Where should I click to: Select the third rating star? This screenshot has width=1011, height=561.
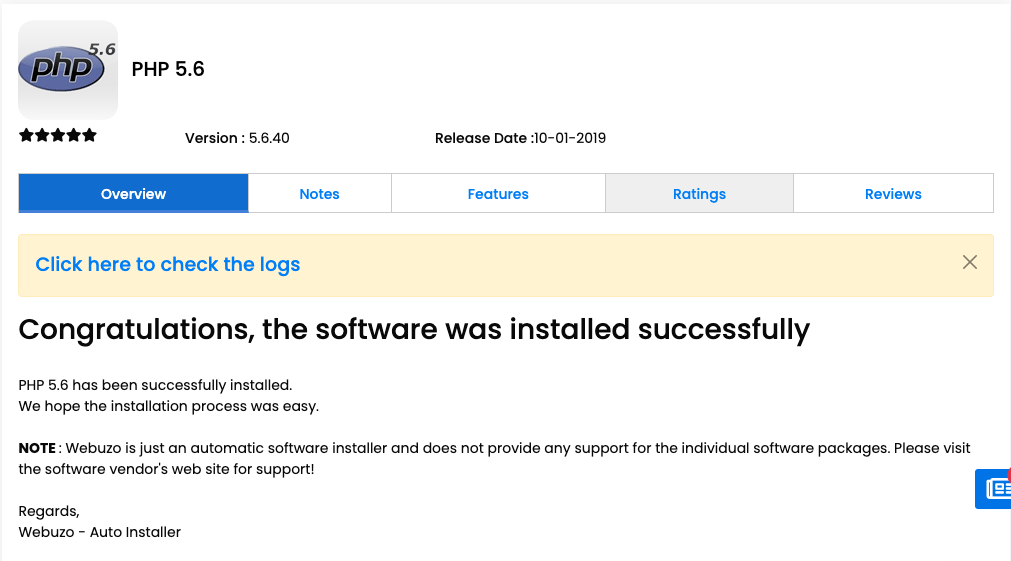coord(58,136)
